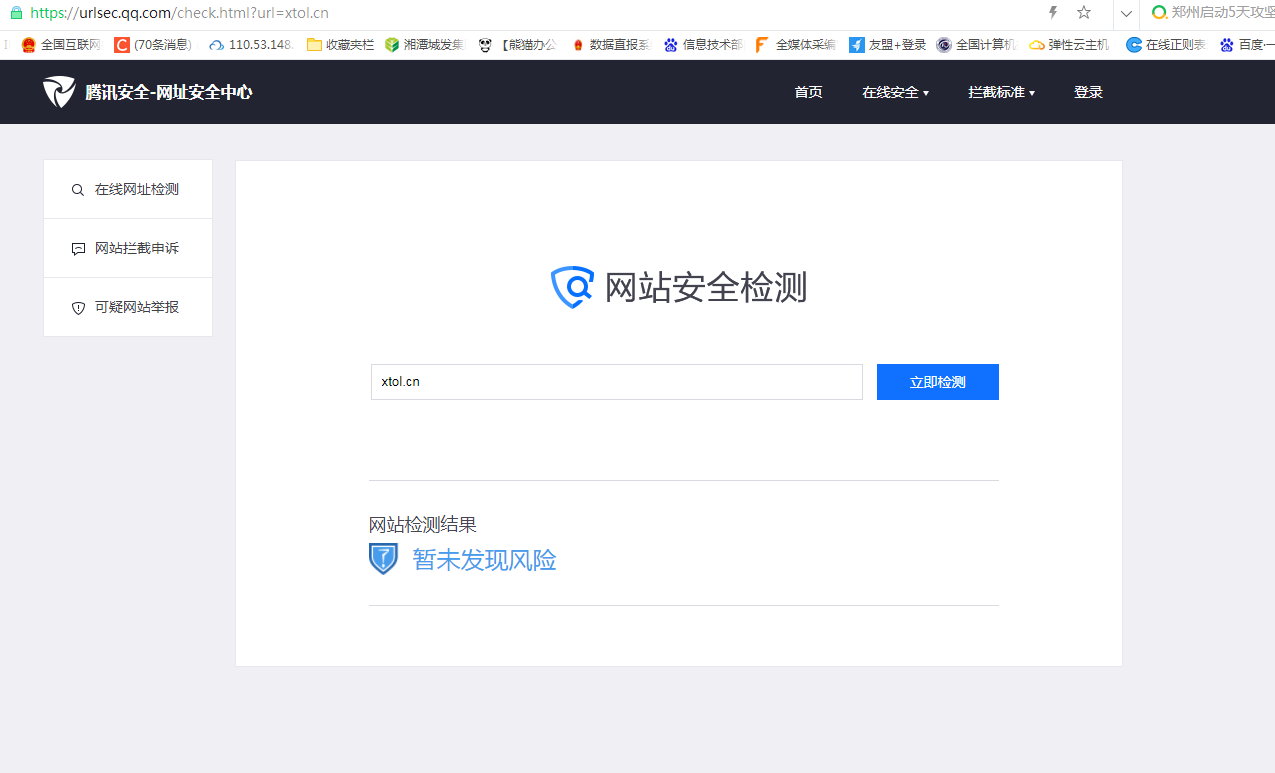Viewport: 1275px width, 773px height.
Task: Click the lightning bolt speed-mode icon
Action: [1052, 13]
